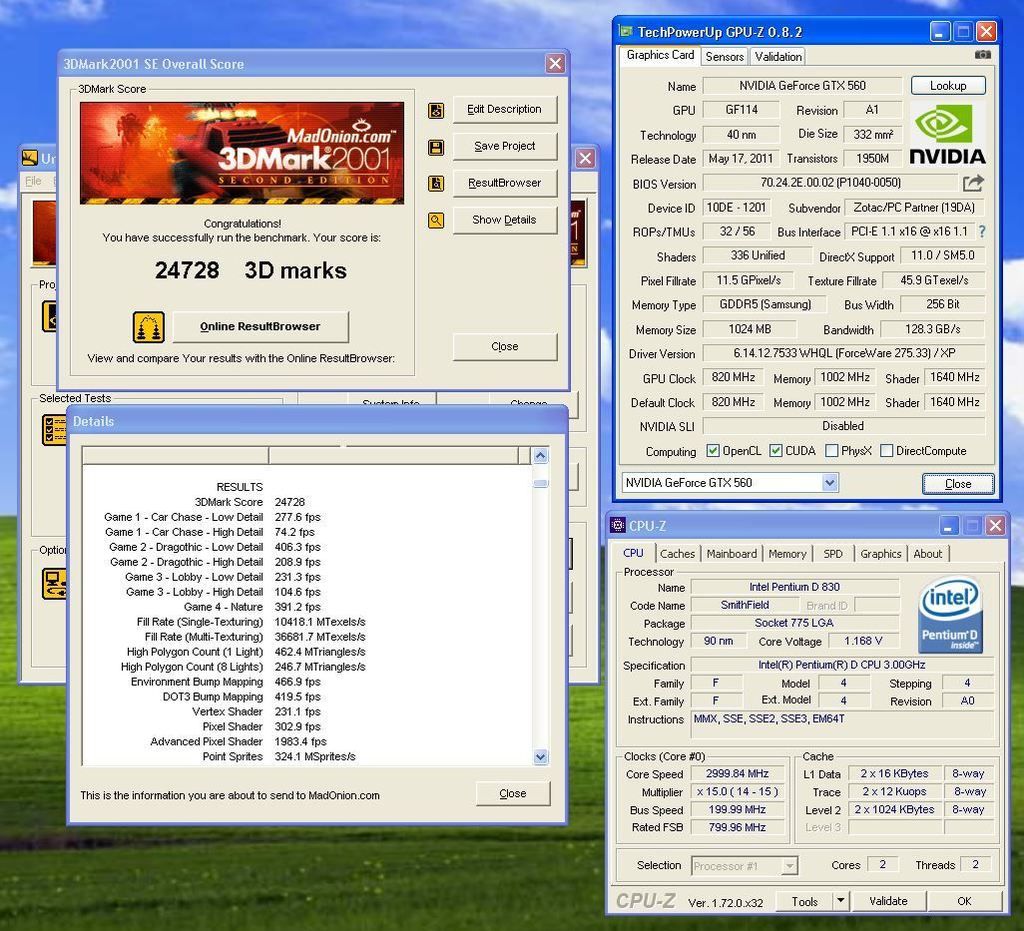Click the GPU Name field GeForce GTX 560
The height and width of the screenshot is (931, 1024).
click(x=802, y=86)
